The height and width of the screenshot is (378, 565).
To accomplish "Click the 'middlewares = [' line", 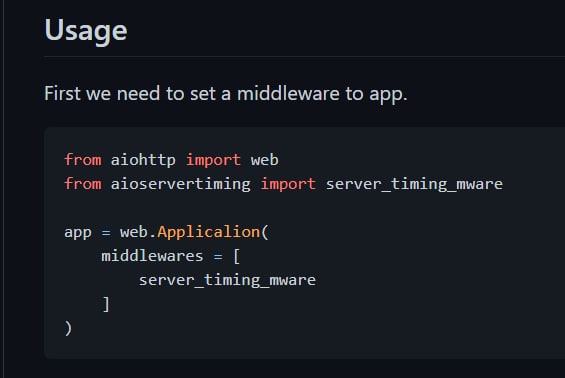I will click(x=170, y=256).
